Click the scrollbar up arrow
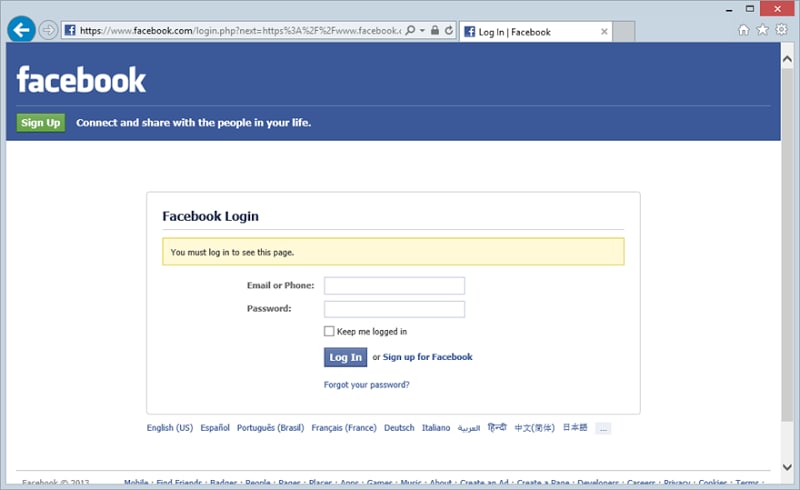This screenshot has height=490, width=800. [x=787, y=59]
